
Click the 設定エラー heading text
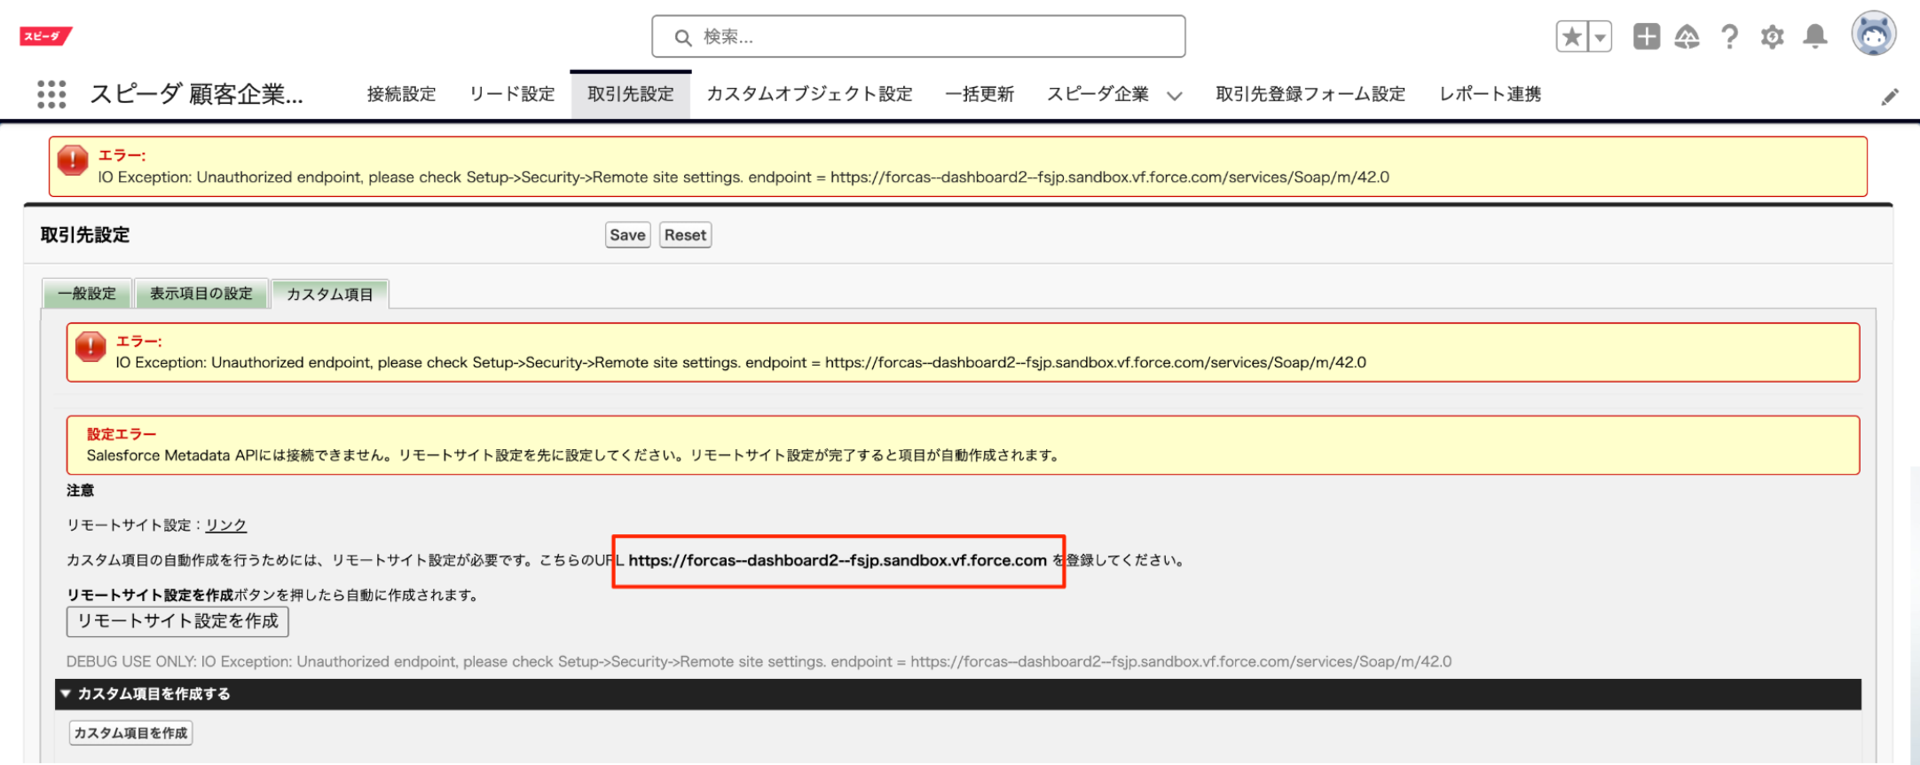point(121,434)
